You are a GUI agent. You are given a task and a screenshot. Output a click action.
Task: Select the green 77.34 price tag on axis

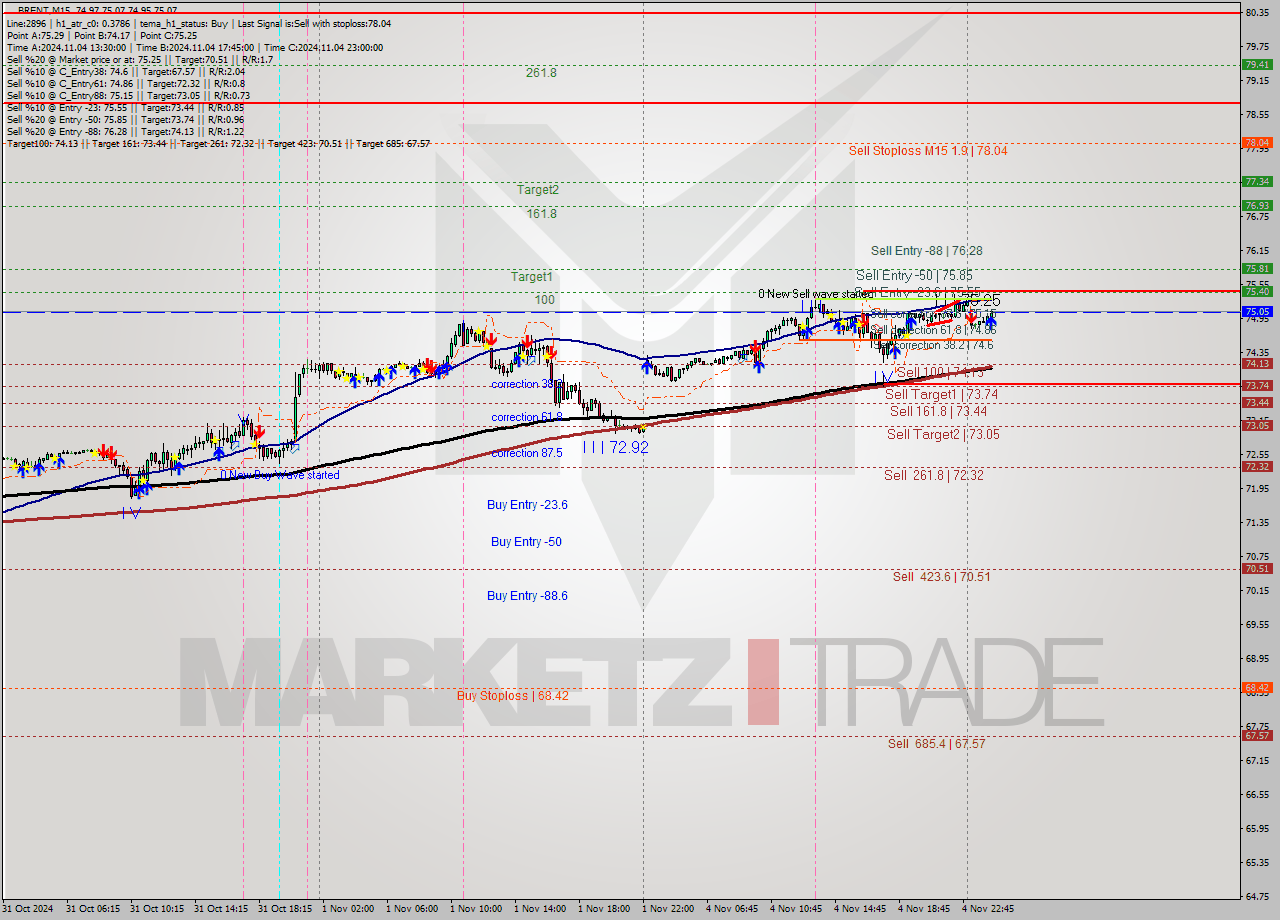pos(1256,181)
